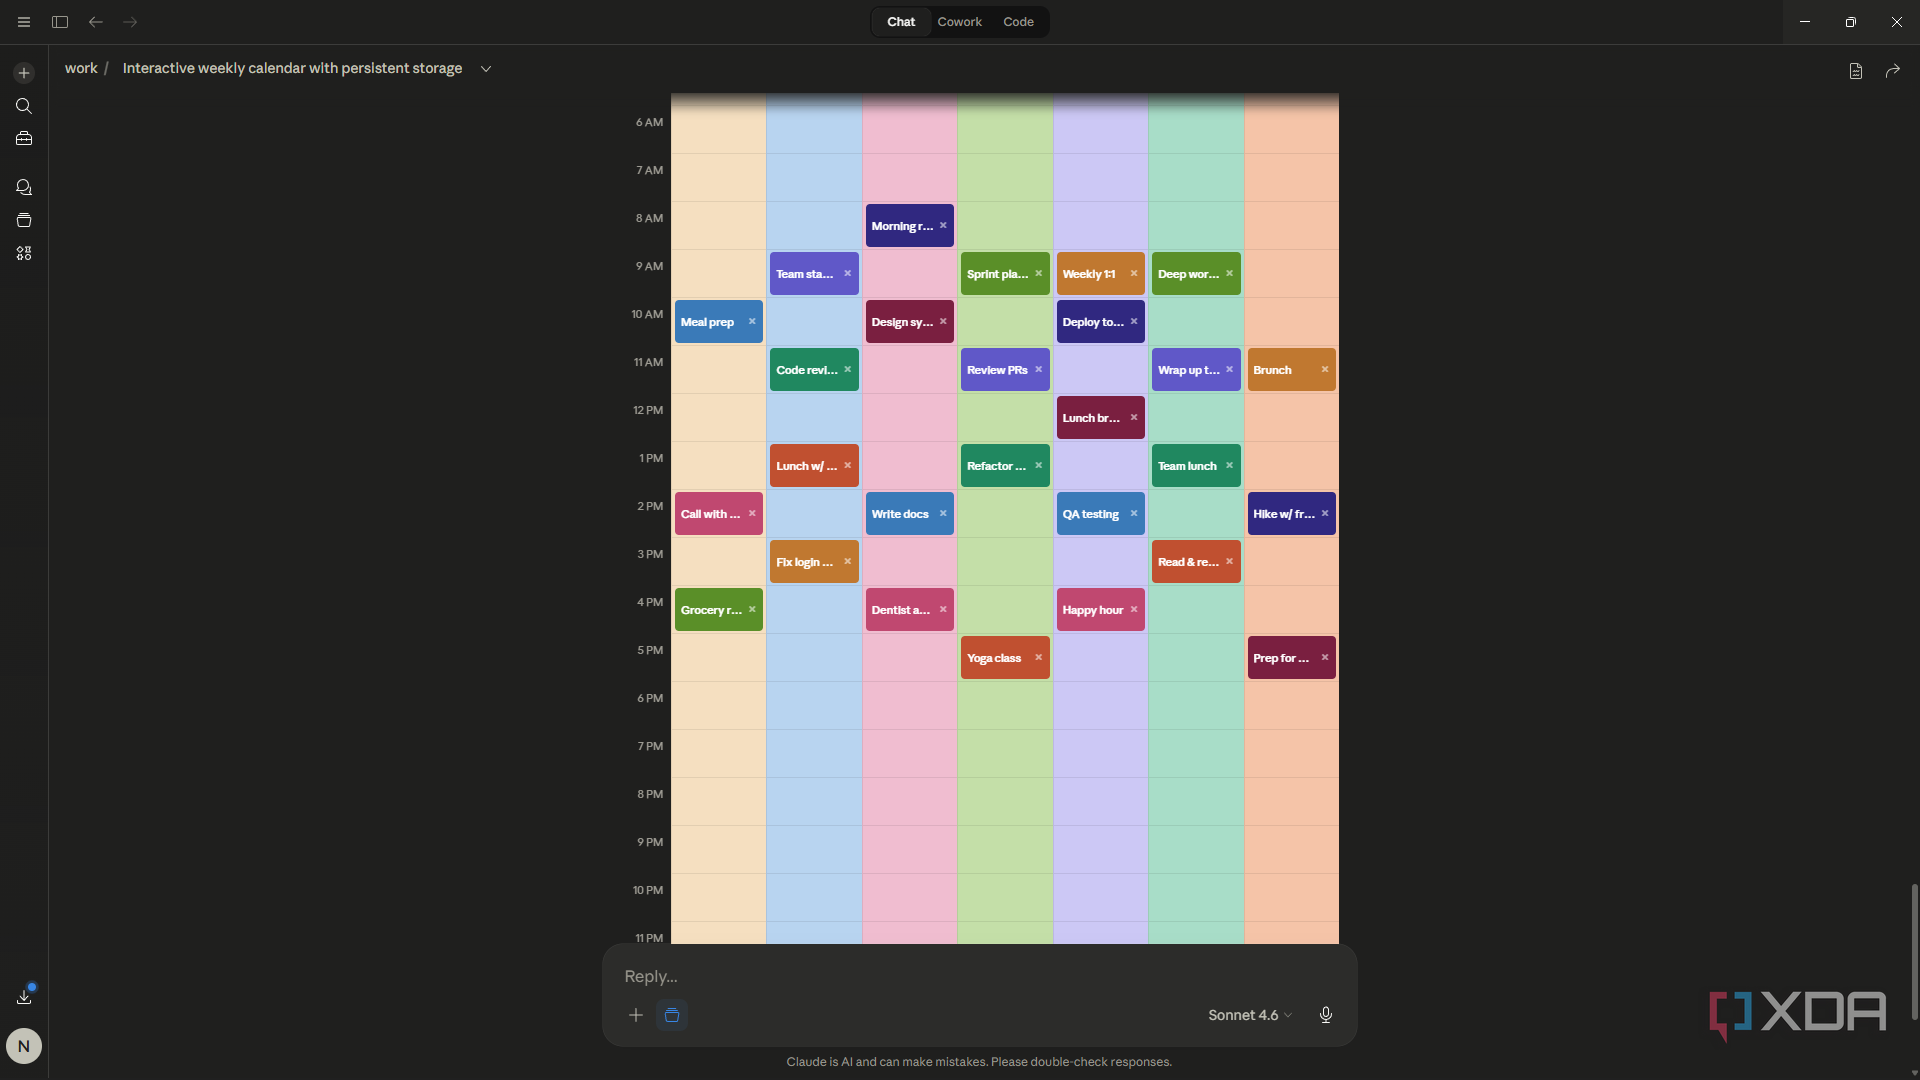The image size is (1920, 1080).
Task: Remove the Prep for ... event
Action: [x=1325, y=657]
